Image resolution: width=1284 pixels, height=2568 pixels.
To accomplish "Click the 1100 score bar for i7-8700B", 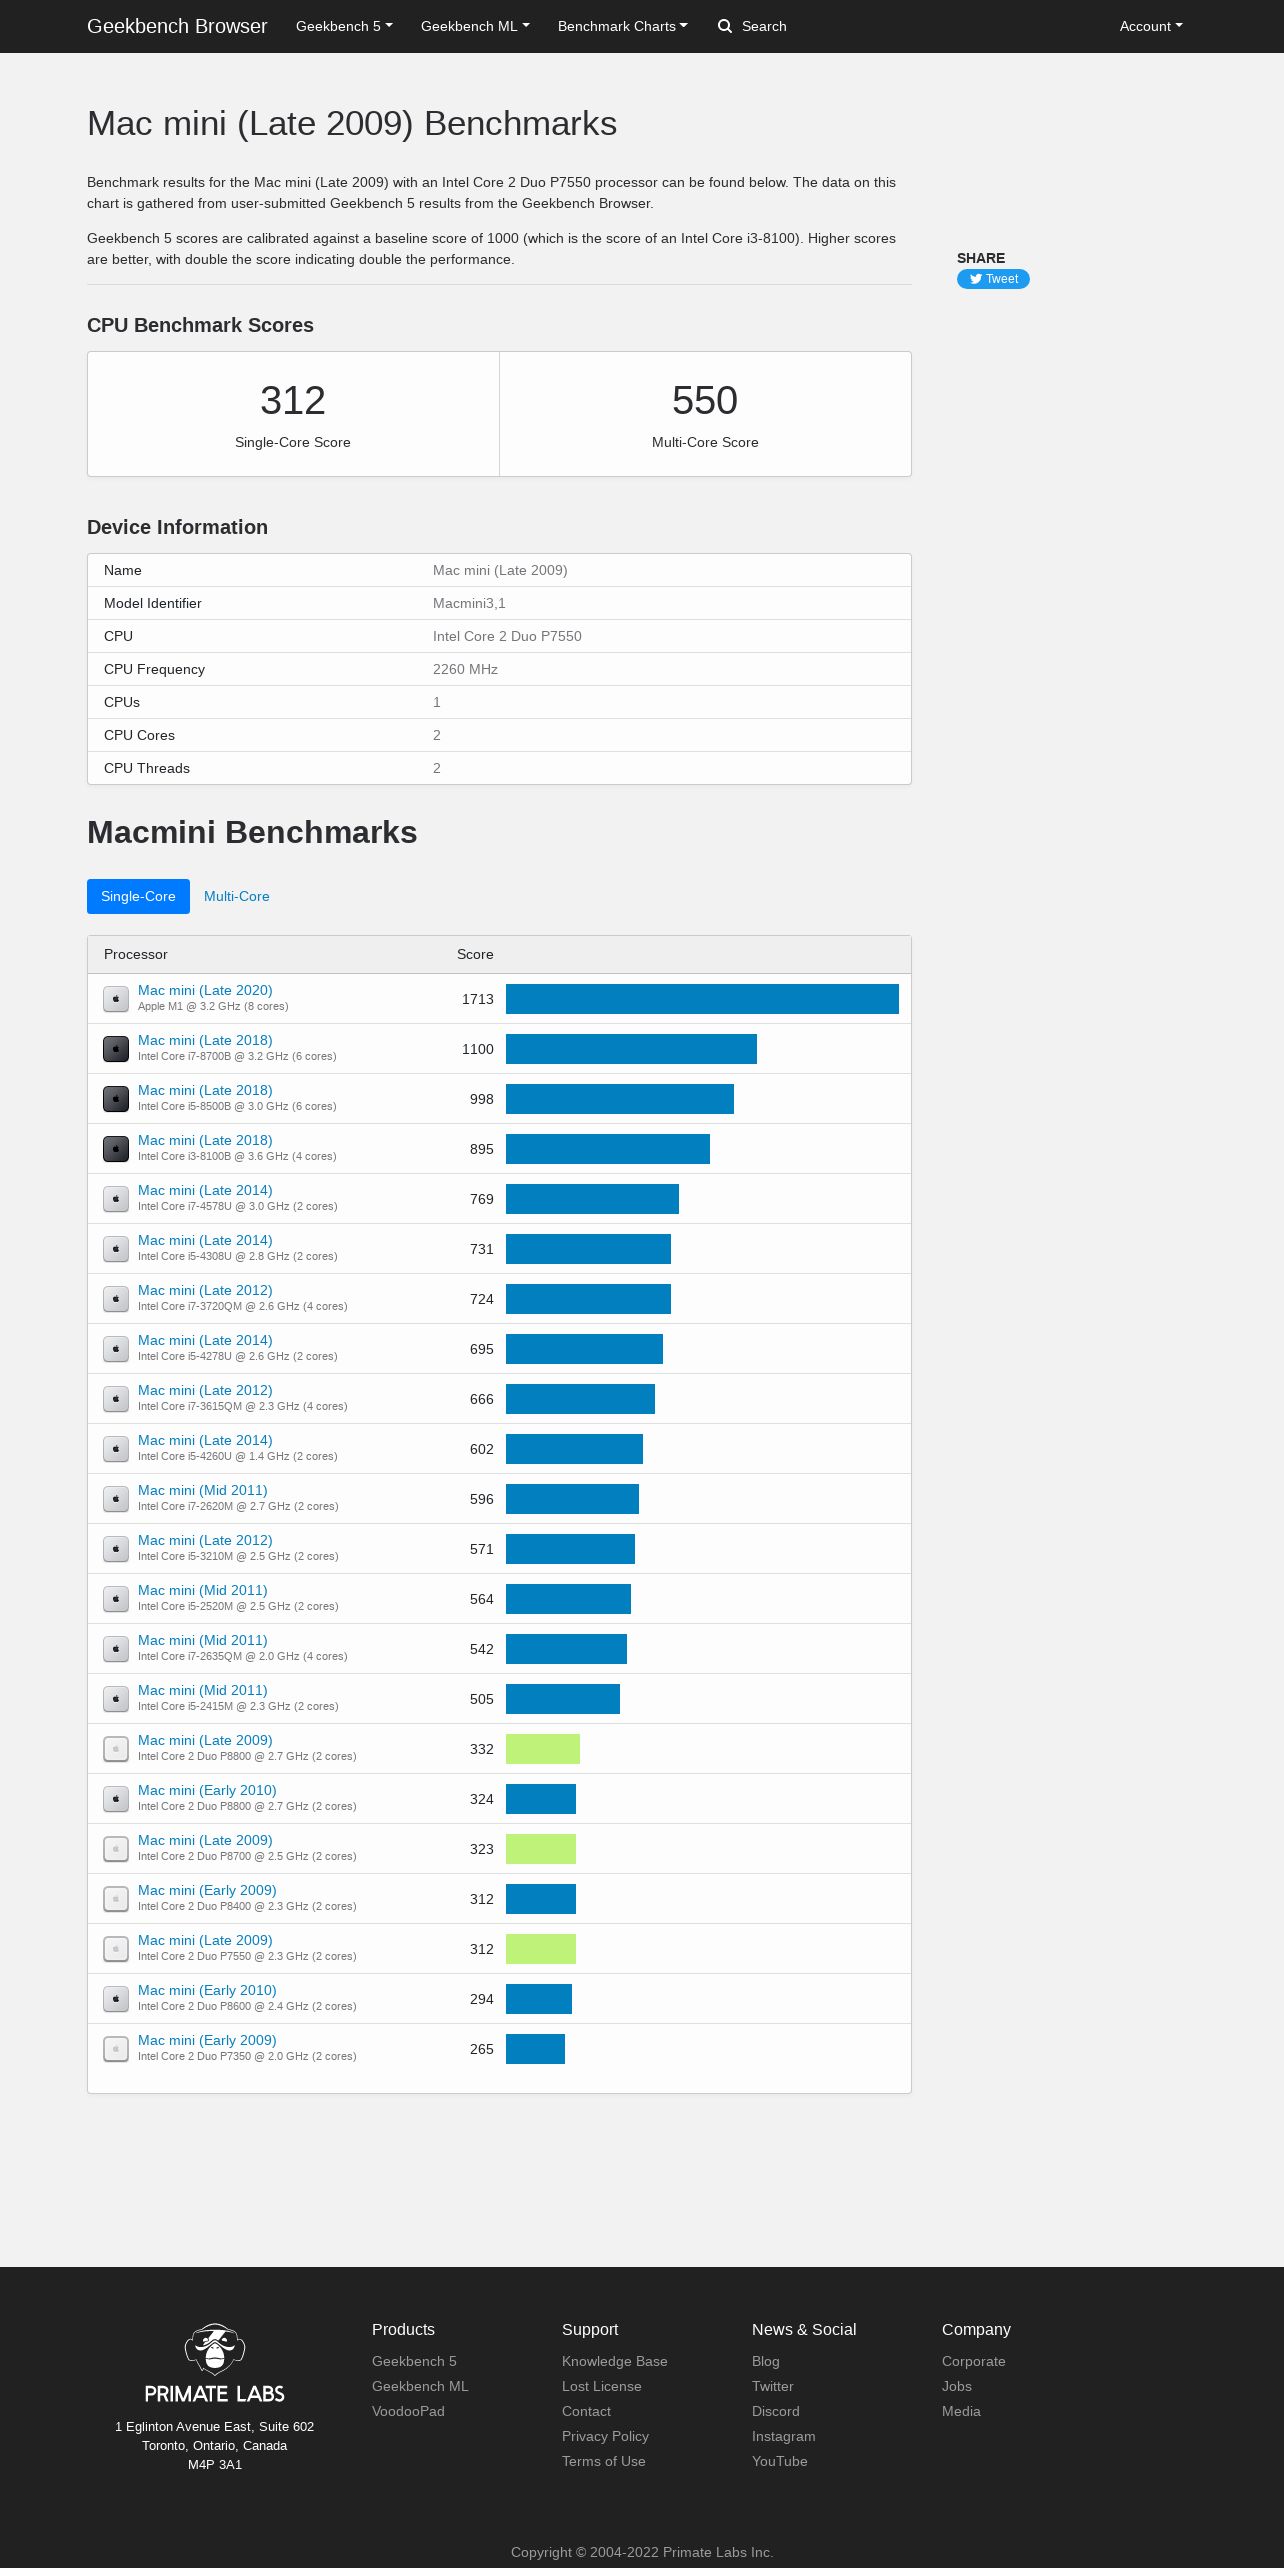I will coord(631,1049).
